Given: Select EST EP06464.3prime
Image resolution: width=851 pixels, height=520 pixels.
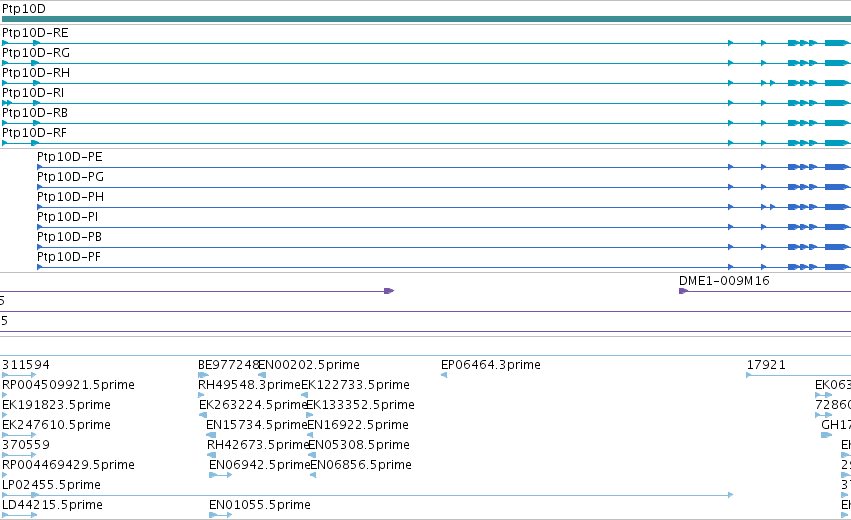Looking at the screenshot, I should (x=491, y=365).
